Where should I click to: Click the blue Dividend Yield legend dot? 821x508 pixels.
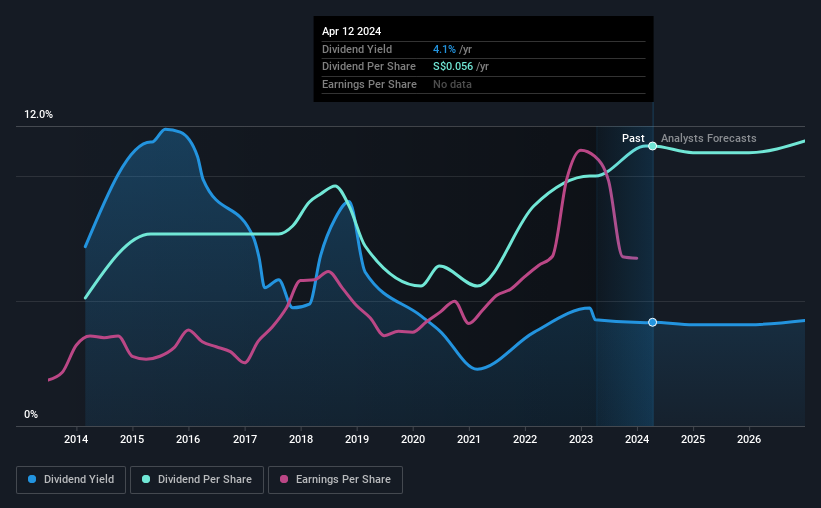coord(32,479)
